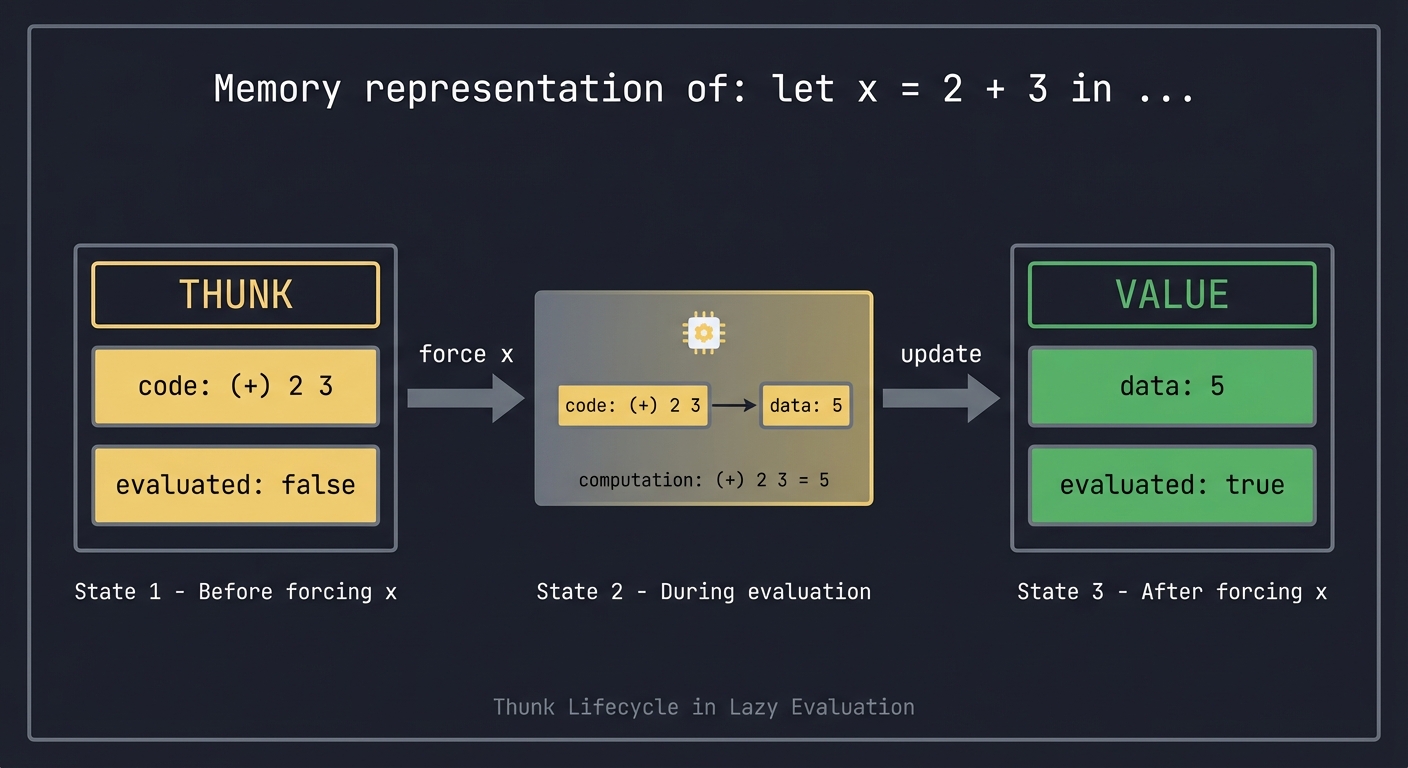Click the 'code: (+) 2 3' button in State 1
1408x768 pixels.
point(235,386)
